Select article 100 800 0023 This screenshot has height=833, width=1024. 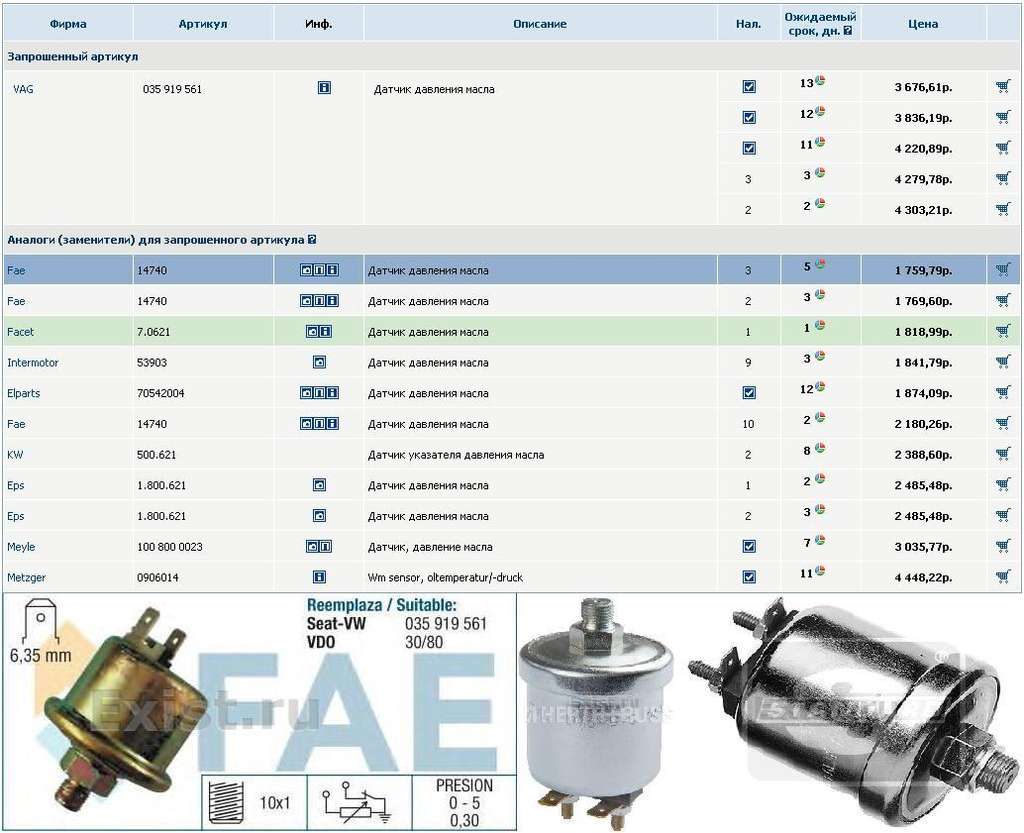(x=170, y=546)
